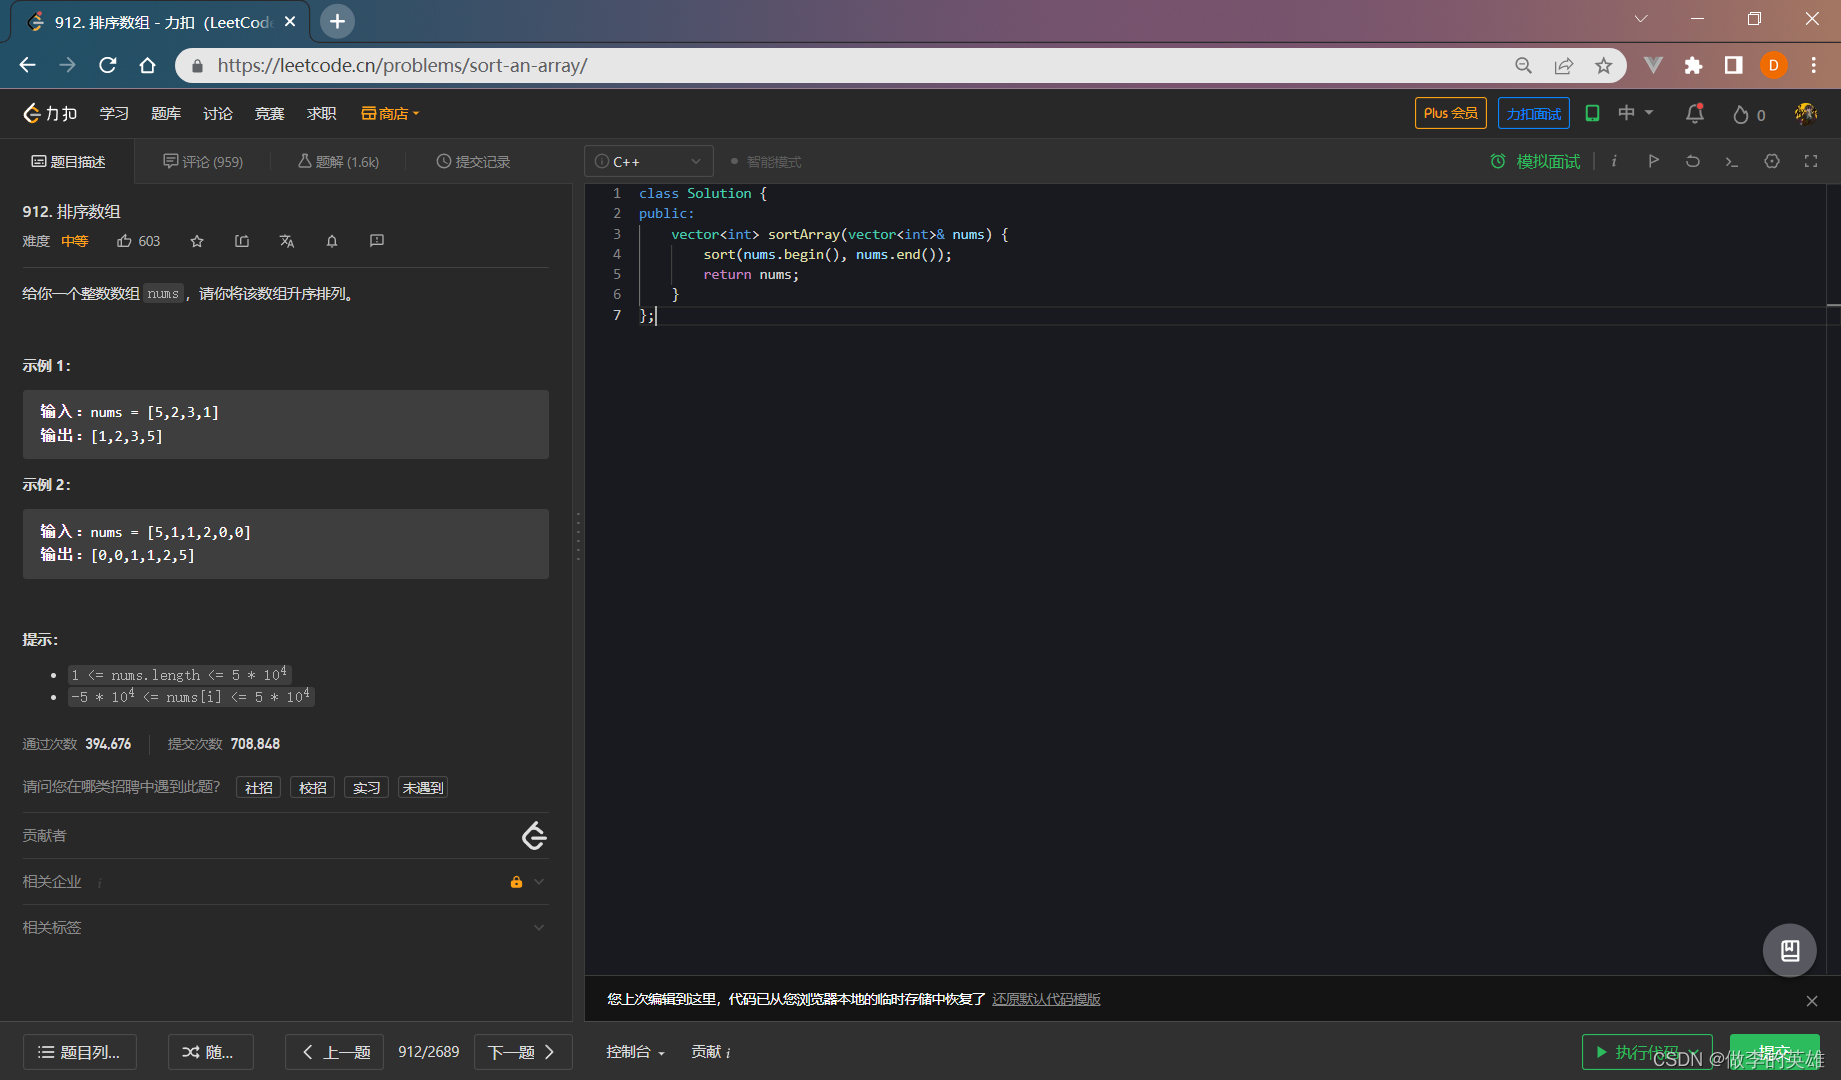Screen dimensions: 1841x1080
Task: Open 竞赛 nav menu
Action: (x=270, y=113)
